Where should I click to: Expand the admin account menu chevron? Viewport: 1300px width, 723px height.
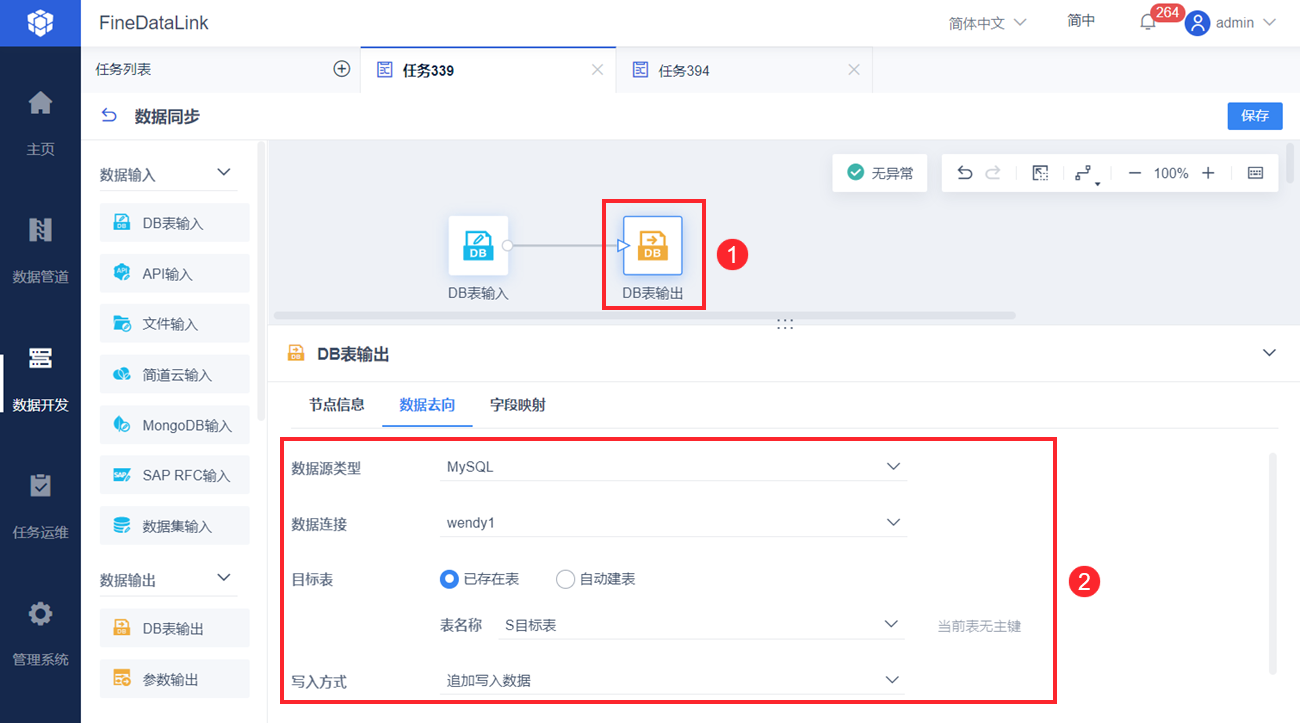1270,23
